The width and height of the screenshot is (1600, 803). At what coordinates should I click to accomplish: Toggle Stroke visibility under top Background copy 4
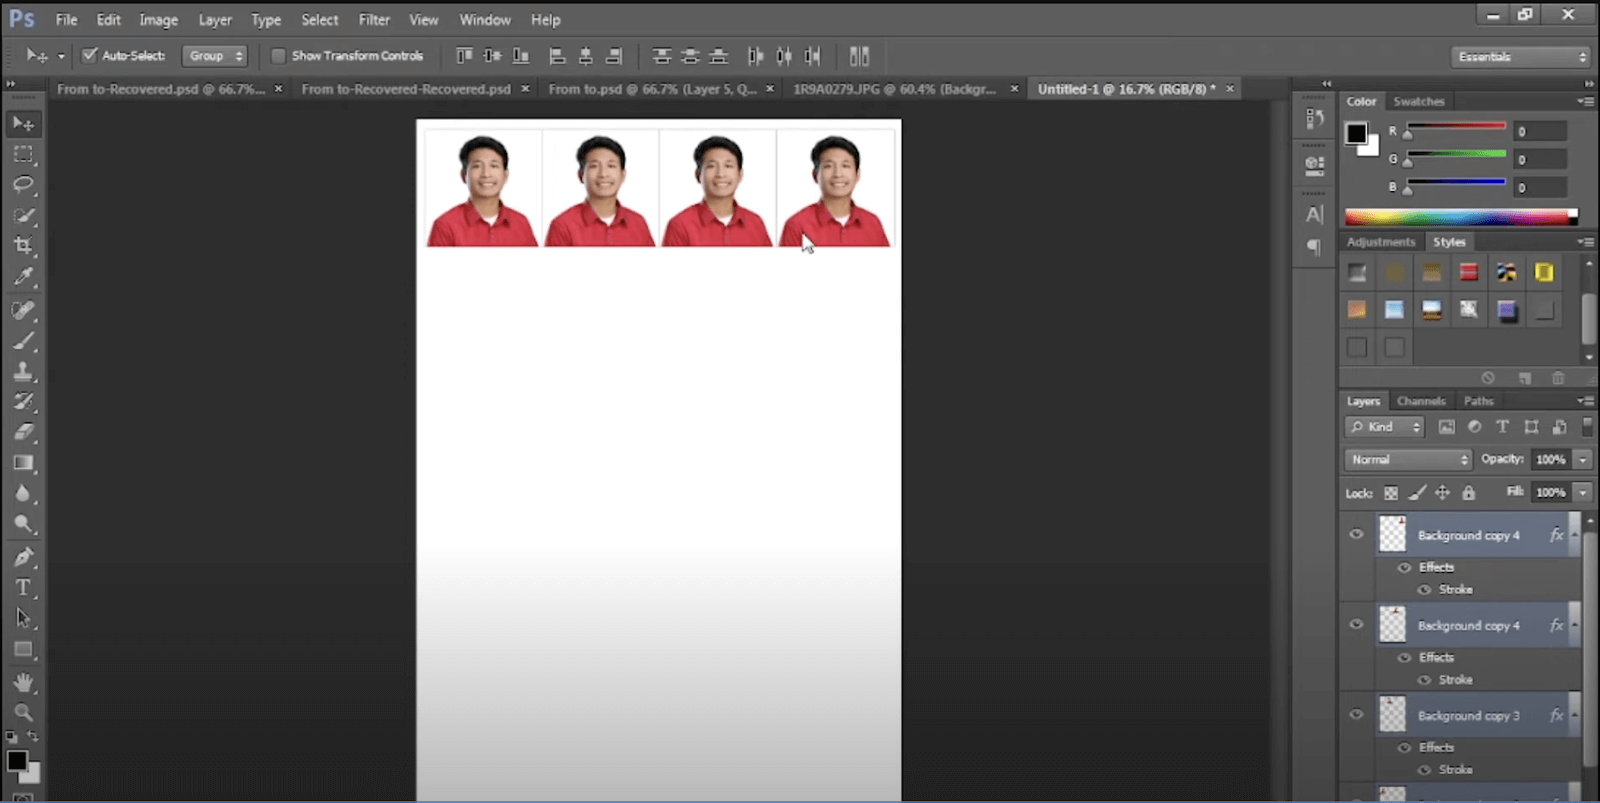click(1424, 589)
